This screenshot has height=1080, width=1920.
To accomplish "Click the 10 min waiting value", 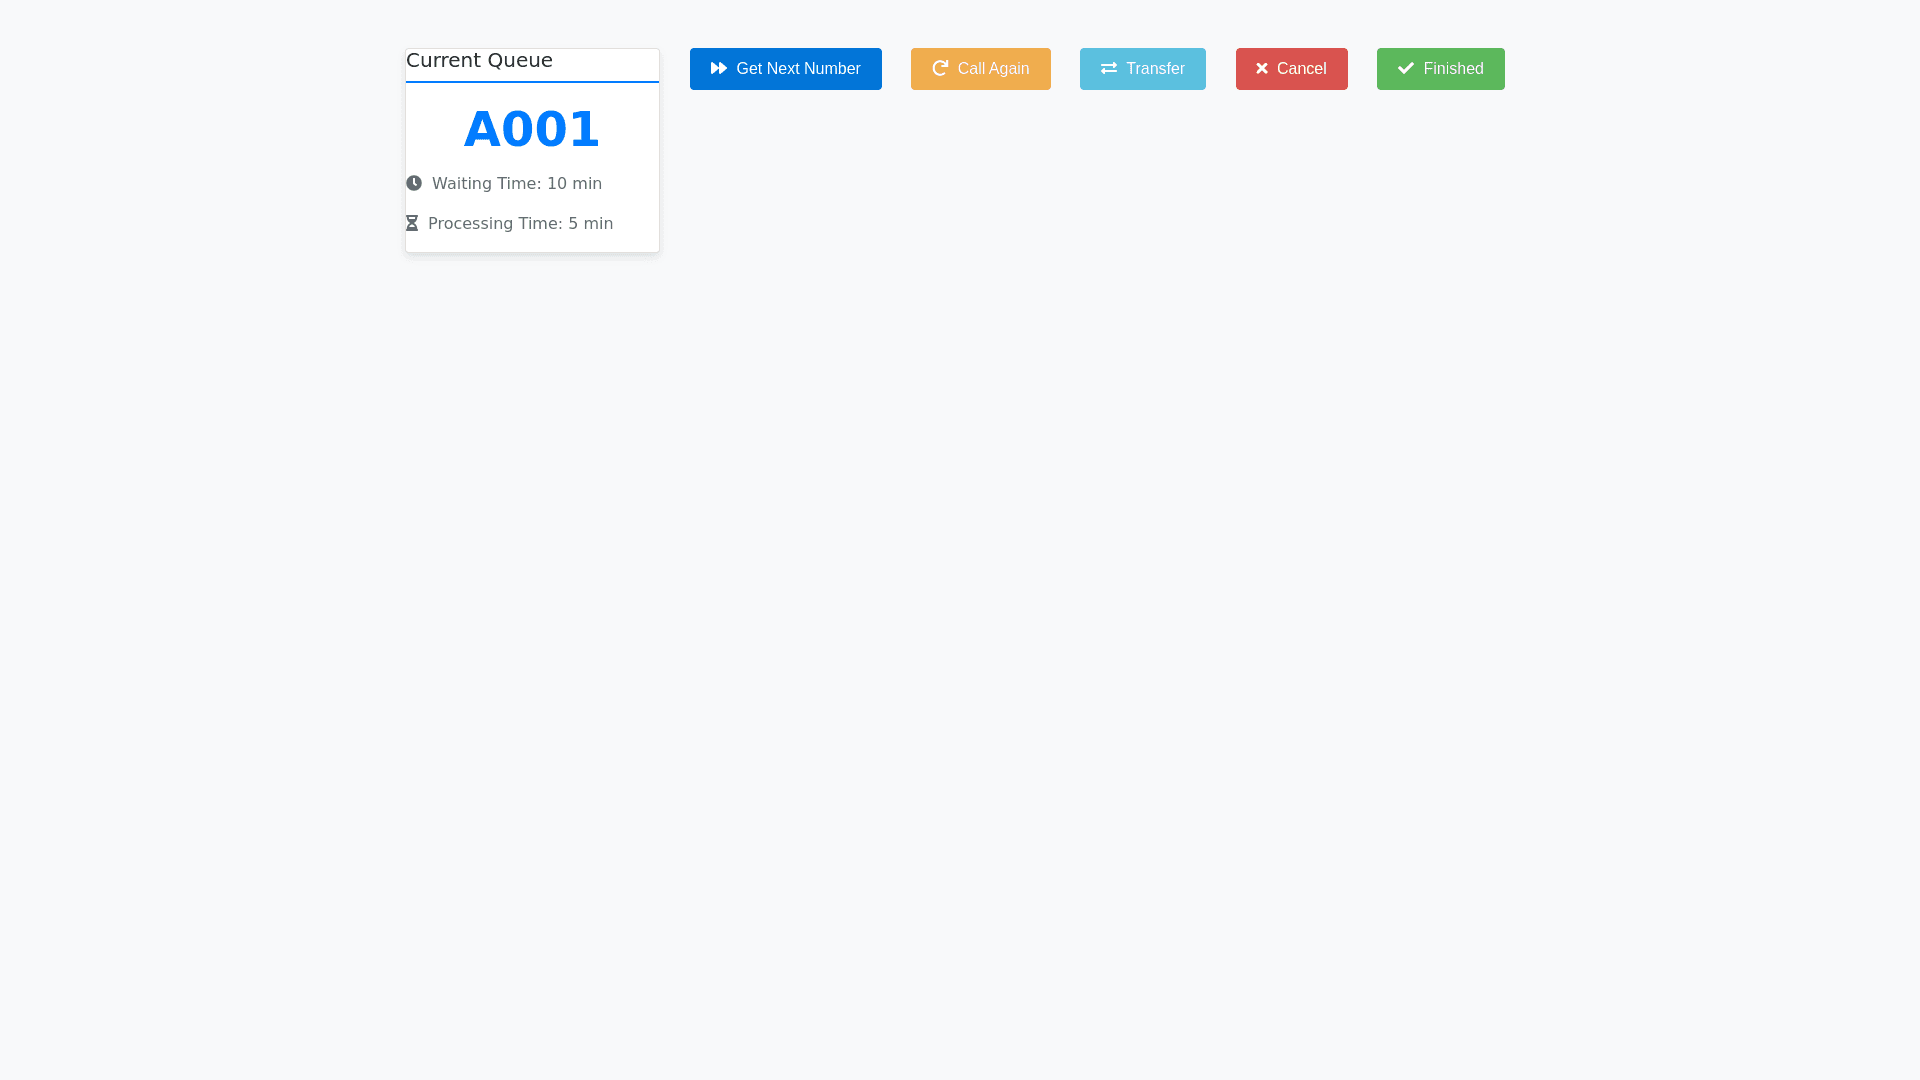I will 574,184.
